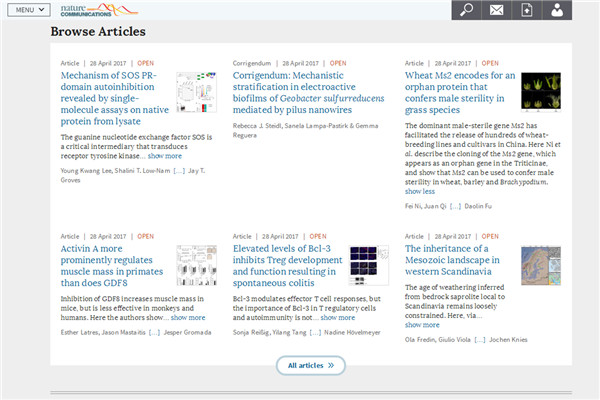This screenshot has width=600, height=400.
Task: Collapse Wheat Ms2 summary with show less
Action: click(x=420, y=191)
